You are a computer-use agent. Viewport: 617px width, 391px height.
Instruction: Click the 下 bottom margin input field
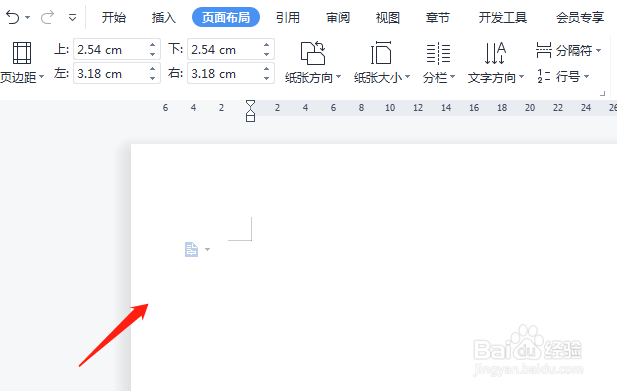[225, 50]
